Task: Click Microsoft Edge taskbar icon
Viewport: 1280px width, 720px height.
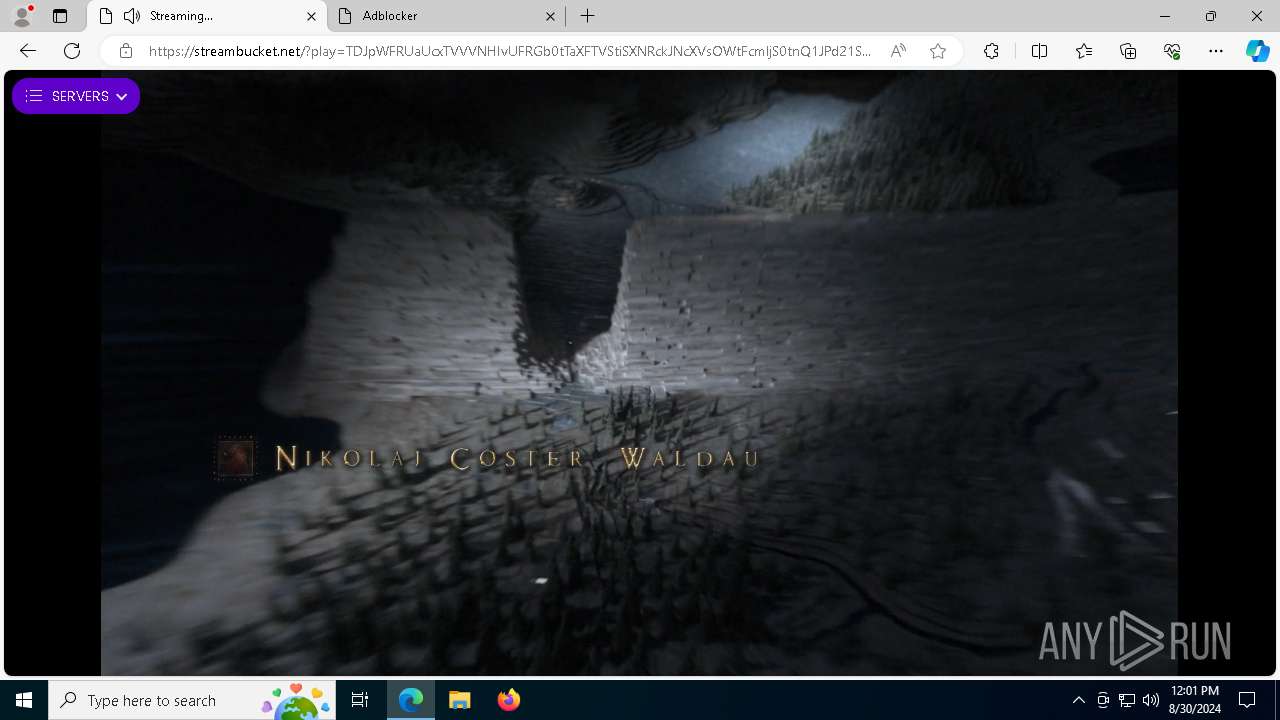Action: coord(411,700)
